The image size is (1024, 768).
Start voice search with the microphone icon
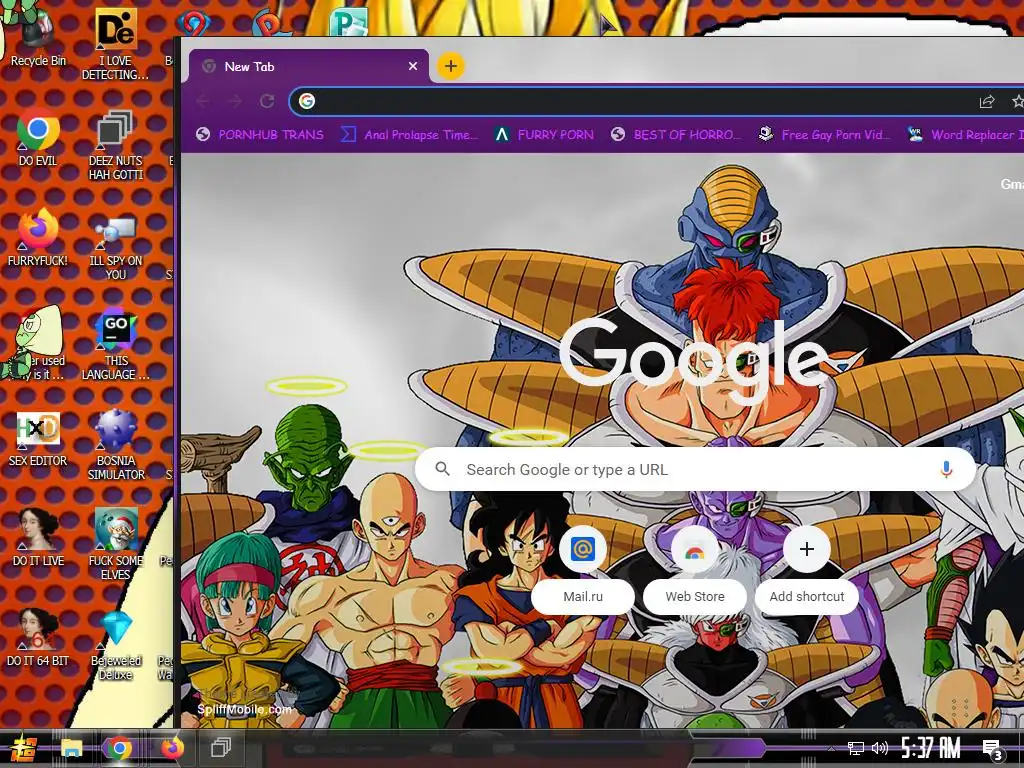coord(946,469)
